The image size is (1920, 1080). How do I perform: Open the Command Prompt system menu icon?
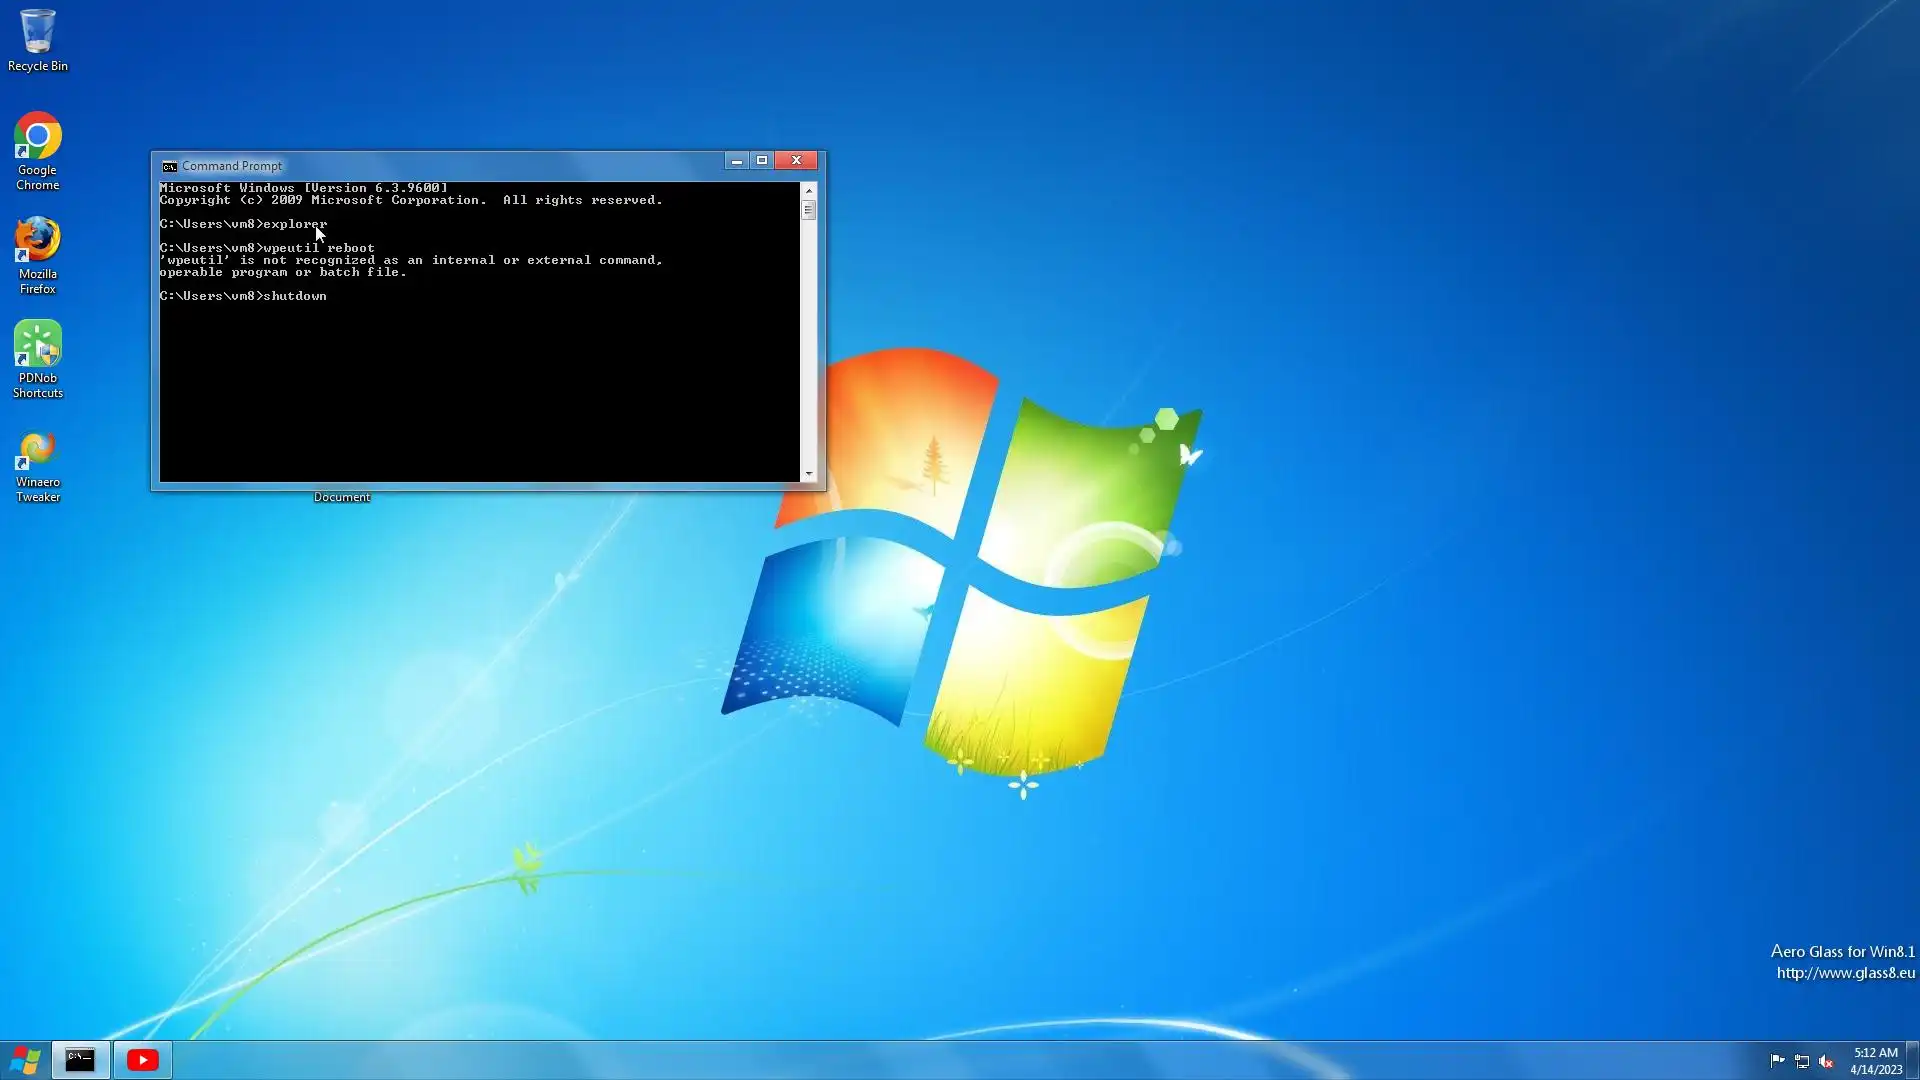(x=170, y=166)
